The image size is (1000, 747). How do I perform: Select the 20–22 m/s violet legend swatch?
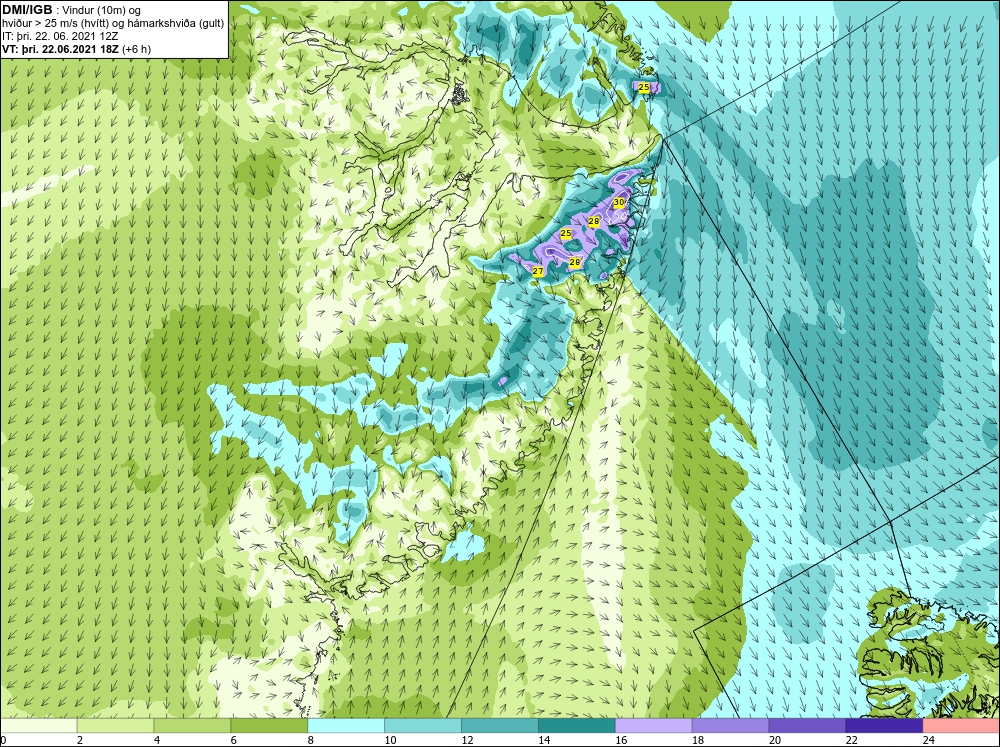pos(807,726)
